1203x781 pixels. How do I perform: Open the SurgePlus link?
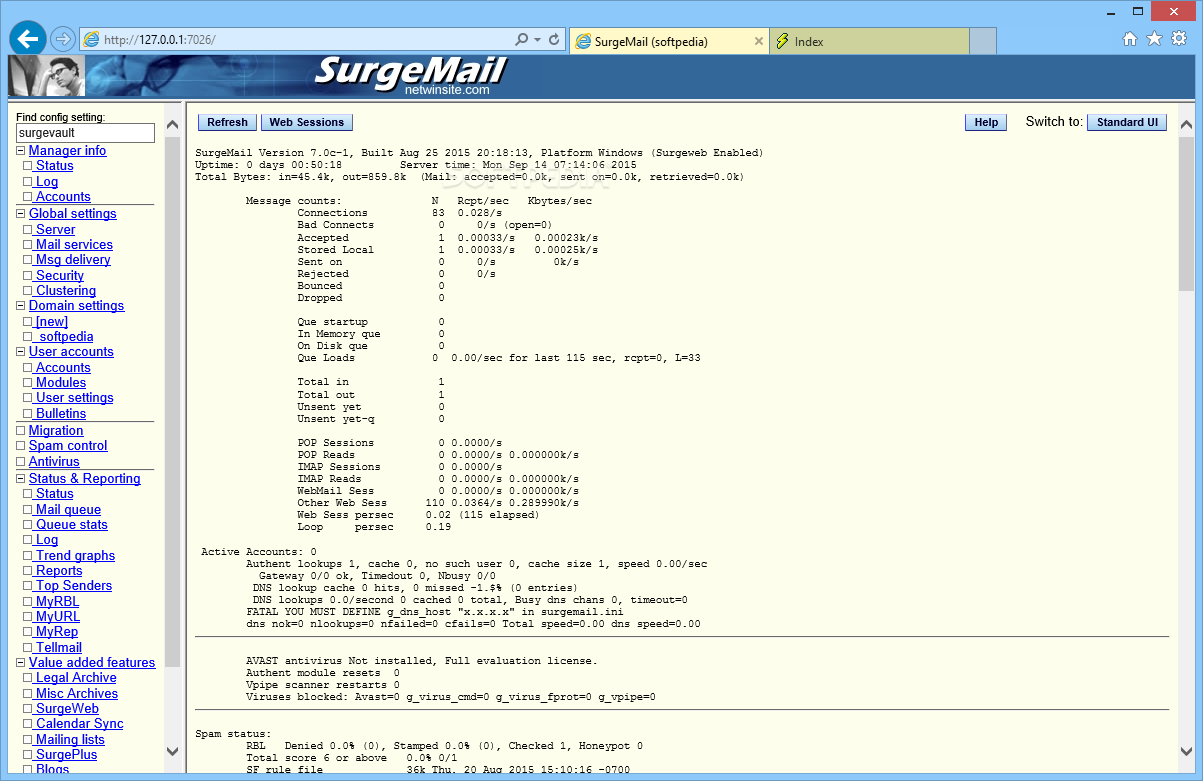click(x=66, y=755)
